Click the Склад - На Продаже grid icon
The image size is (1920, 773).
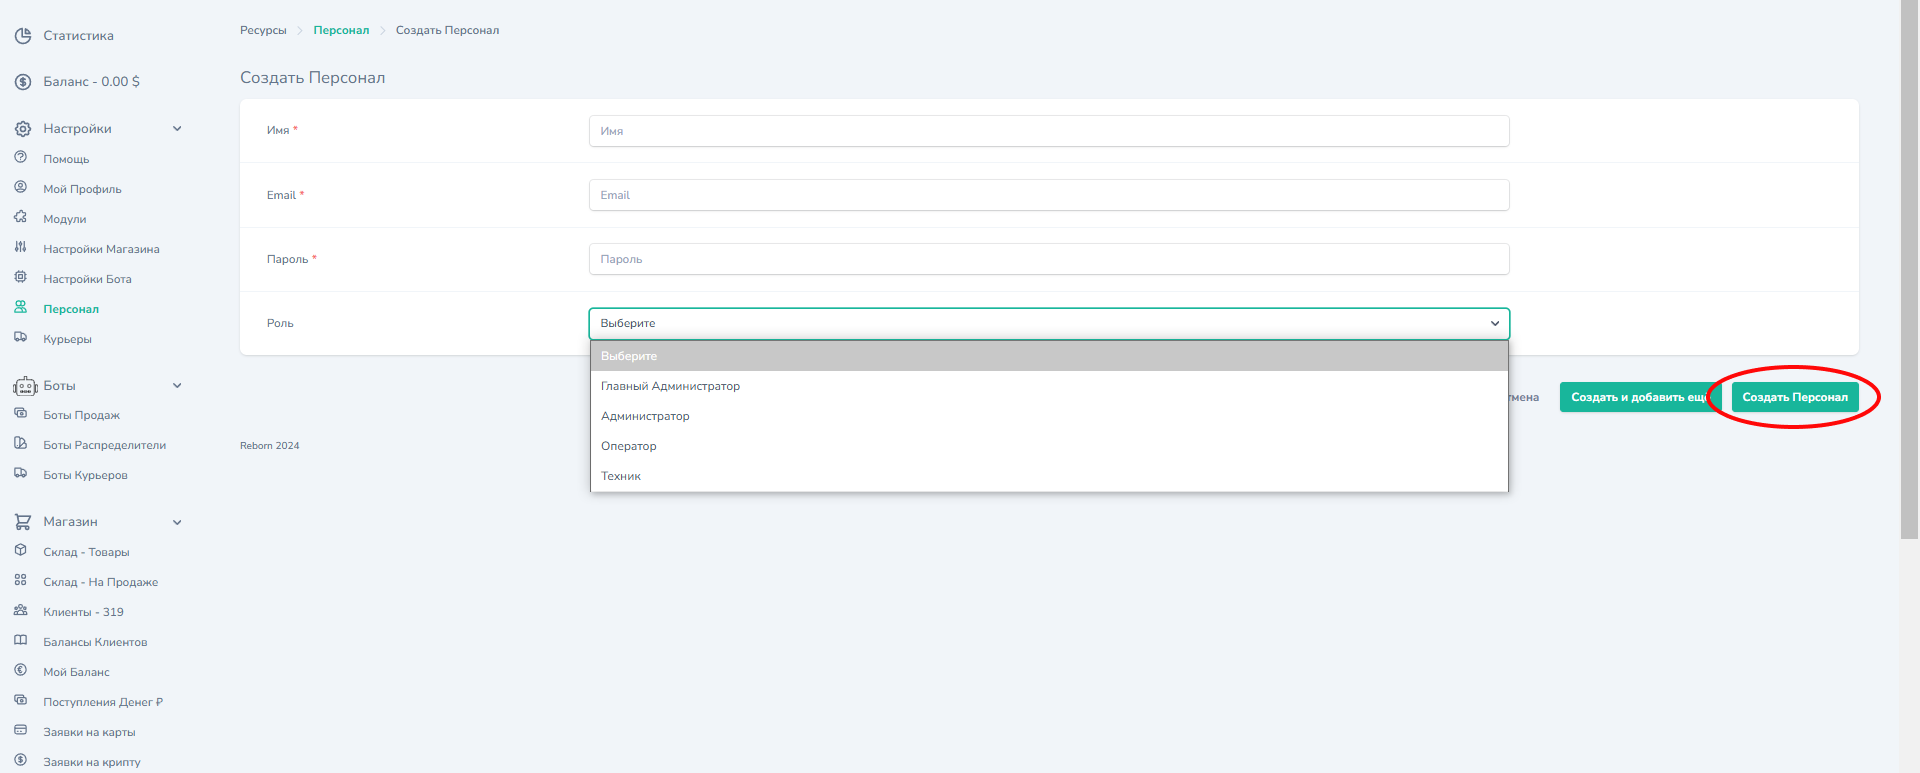20,580
